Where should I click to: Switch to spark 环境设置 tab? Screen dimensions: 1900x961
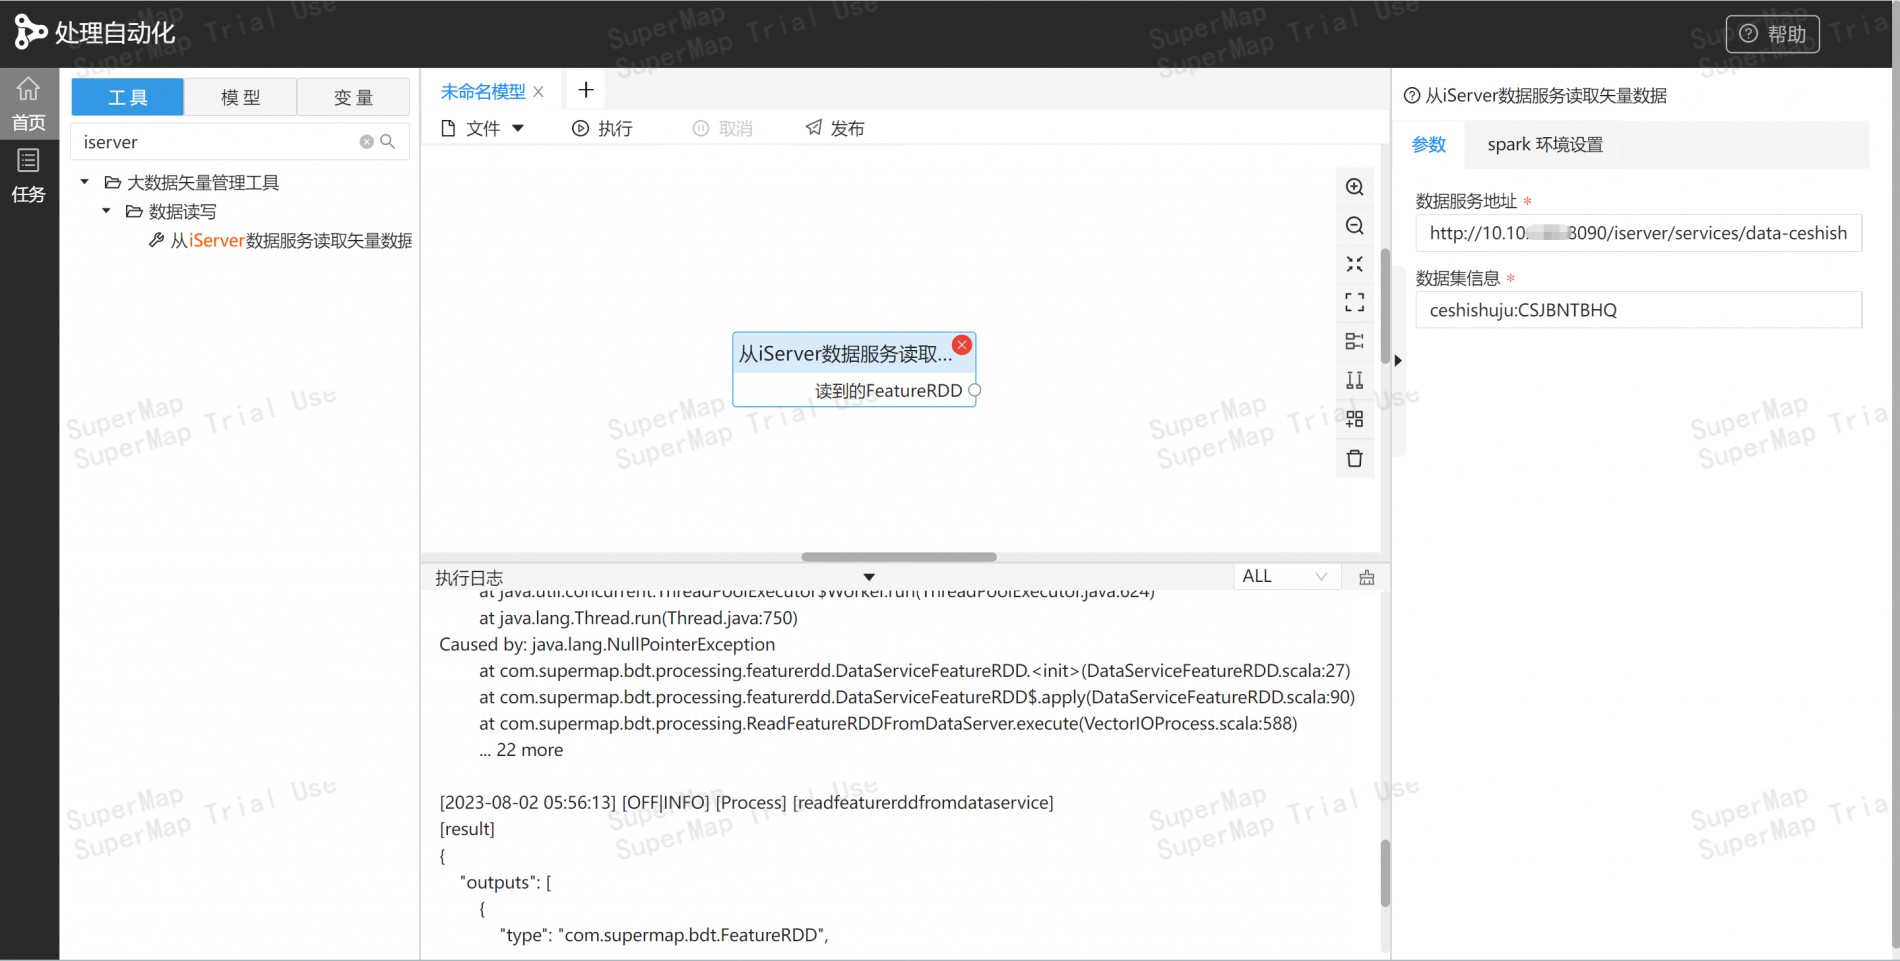[x=1545, y=144]
